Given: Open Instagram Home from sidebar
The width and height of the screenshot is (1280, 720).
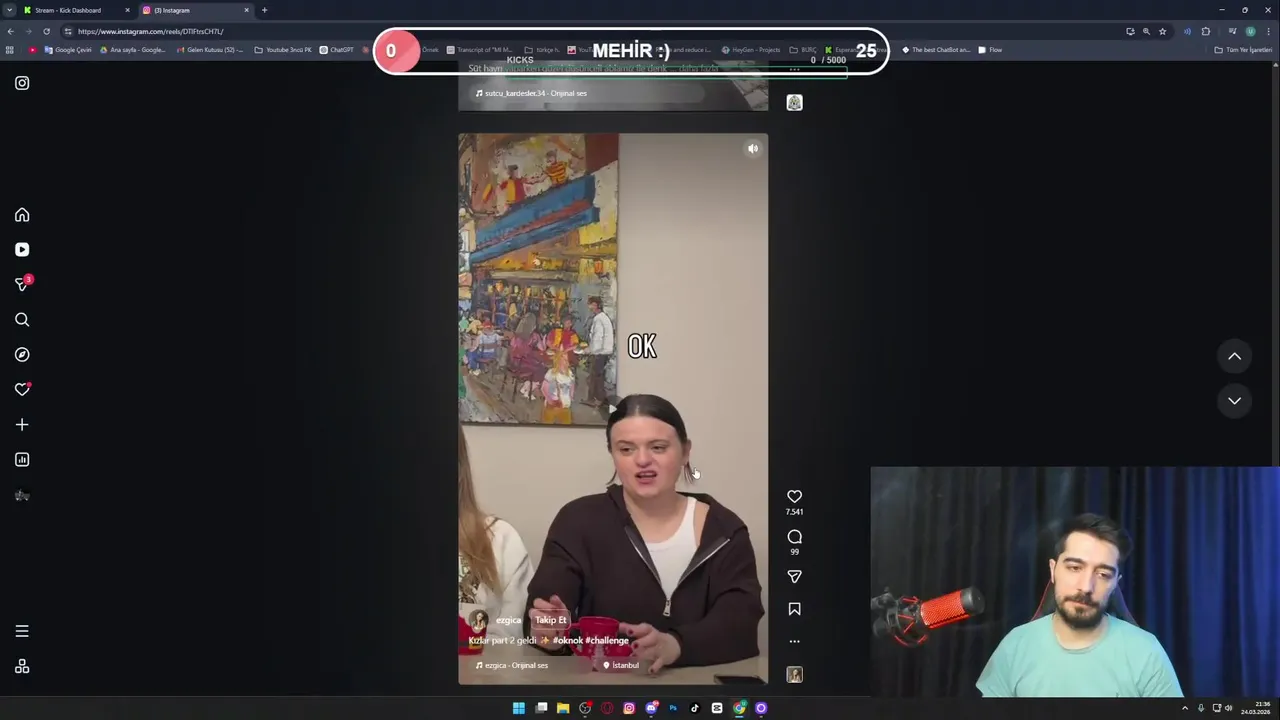Looking at the screenshot, I should [x=22, y=215].
